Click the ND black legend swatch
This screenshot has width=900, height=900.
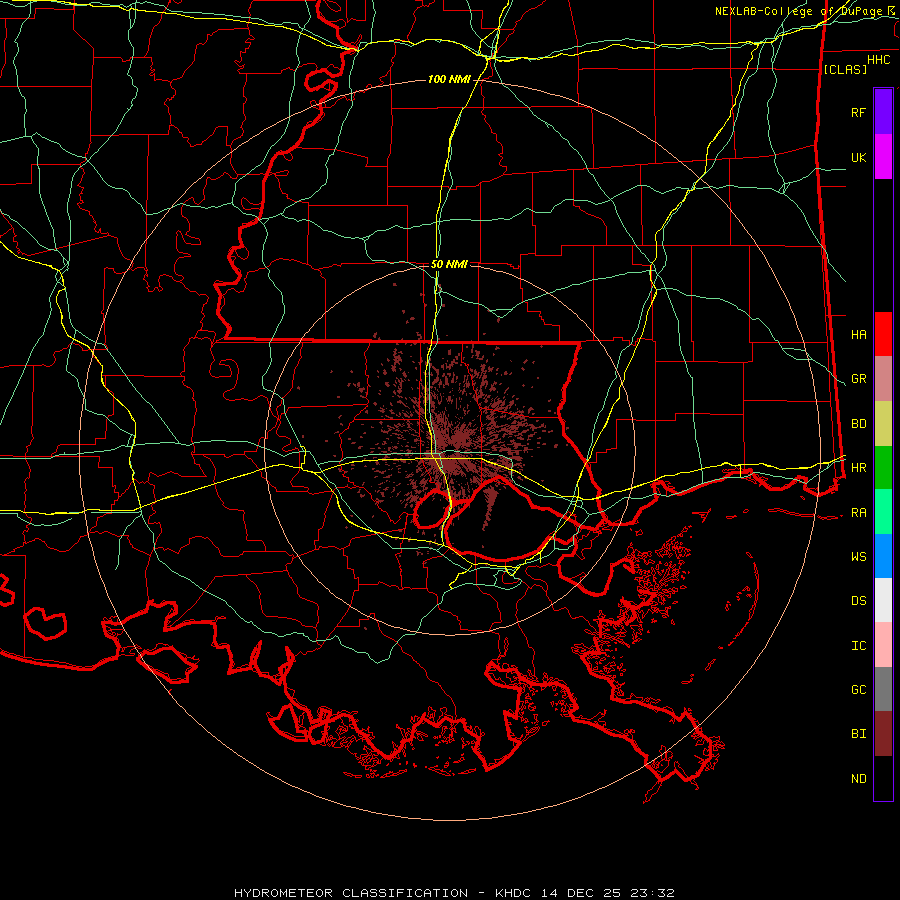pyautogui.click(x=883, y=778)
